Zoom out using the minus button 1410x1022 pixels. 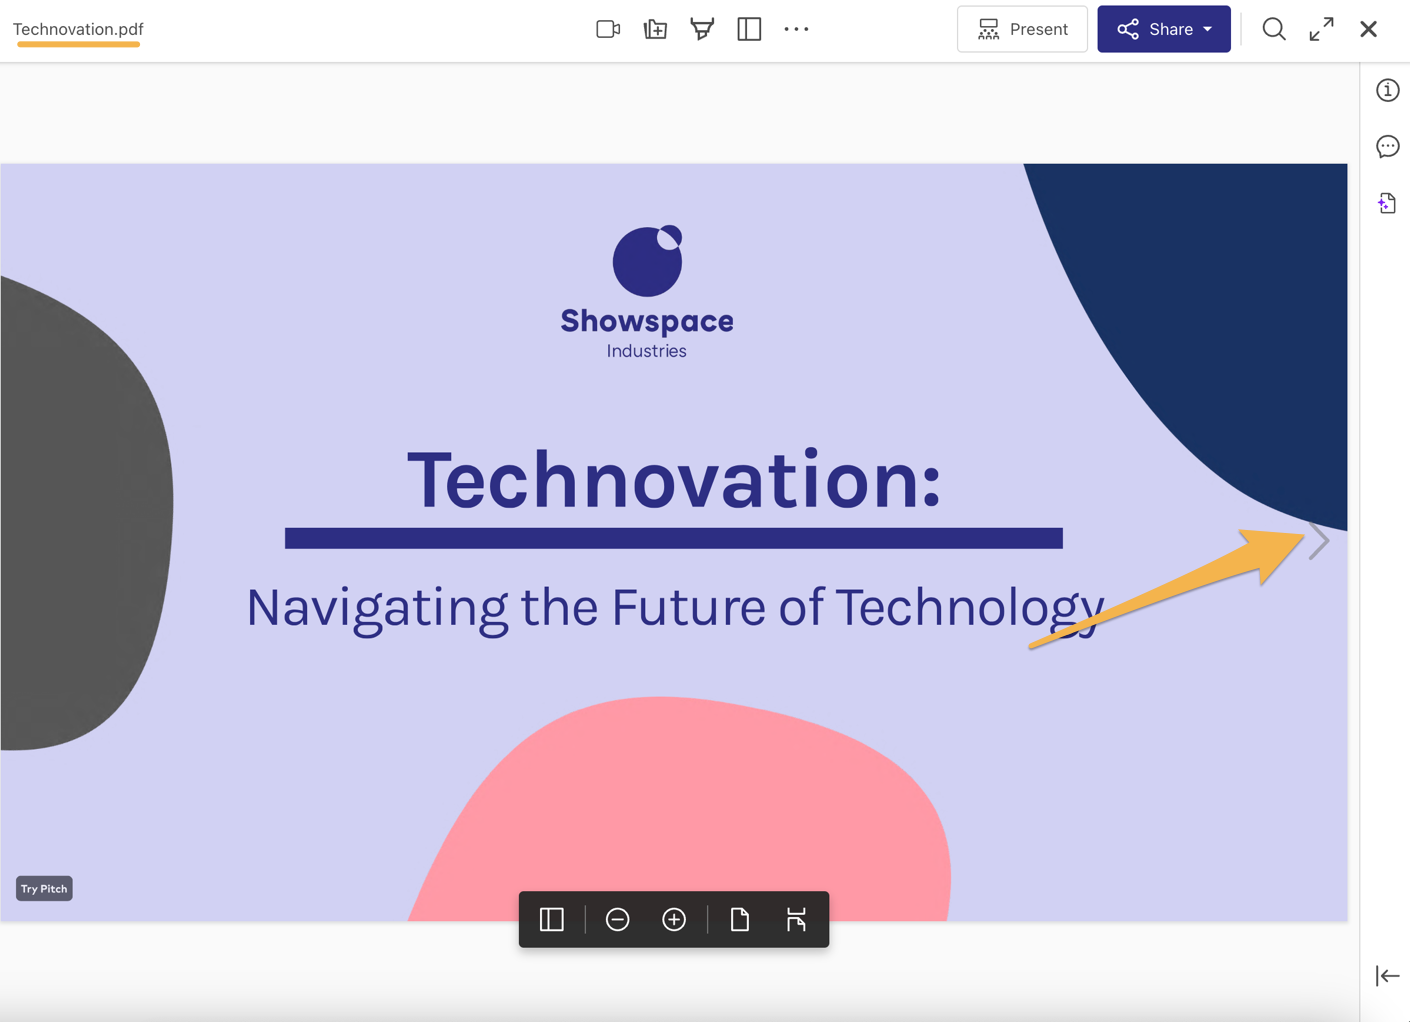[618, 919]
